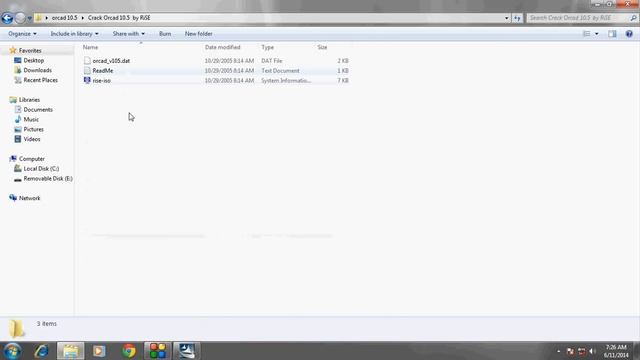Click the ReadMe file icon
The height and width of the screenshot is (360, 640).
87,70
